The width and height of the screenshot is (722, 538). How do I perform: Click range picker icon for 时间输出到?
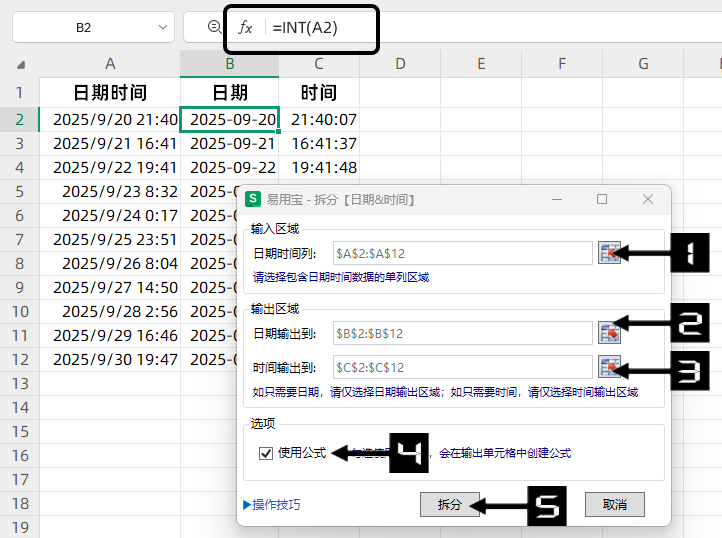[x=609, y=367]
